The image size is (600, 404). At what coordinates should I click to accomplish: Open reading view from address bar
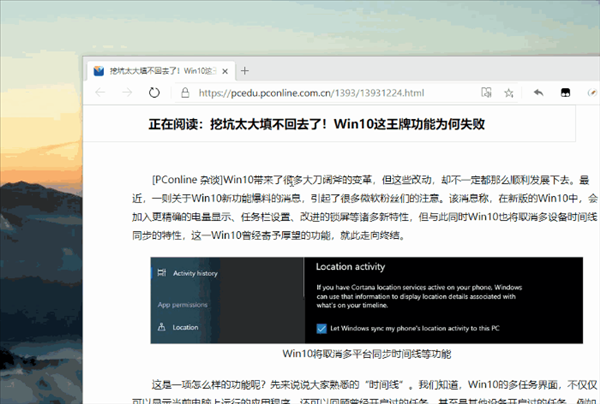click(x=485, y=93)
